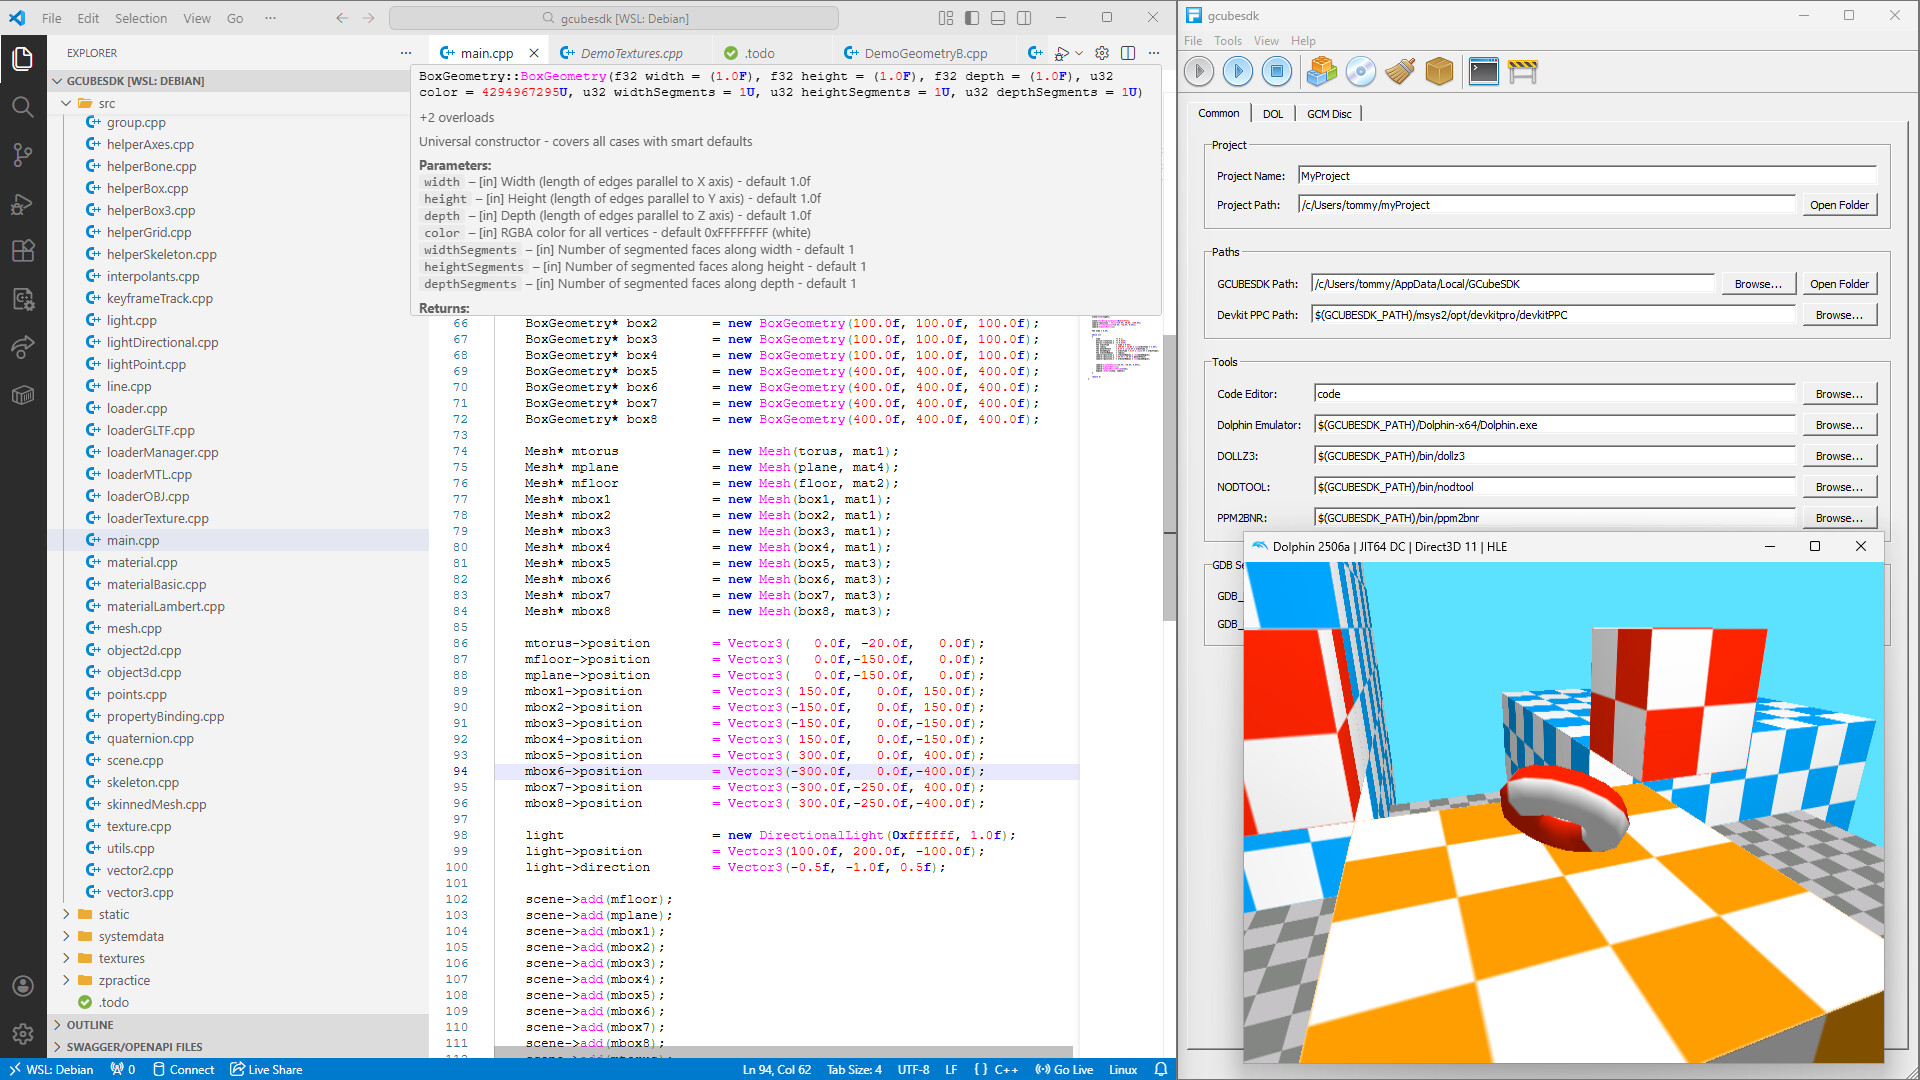Switch to the GCM Disc tab in gcubesdk
This screenshot has height=1080, width=1920.
tap(1329, 114)
